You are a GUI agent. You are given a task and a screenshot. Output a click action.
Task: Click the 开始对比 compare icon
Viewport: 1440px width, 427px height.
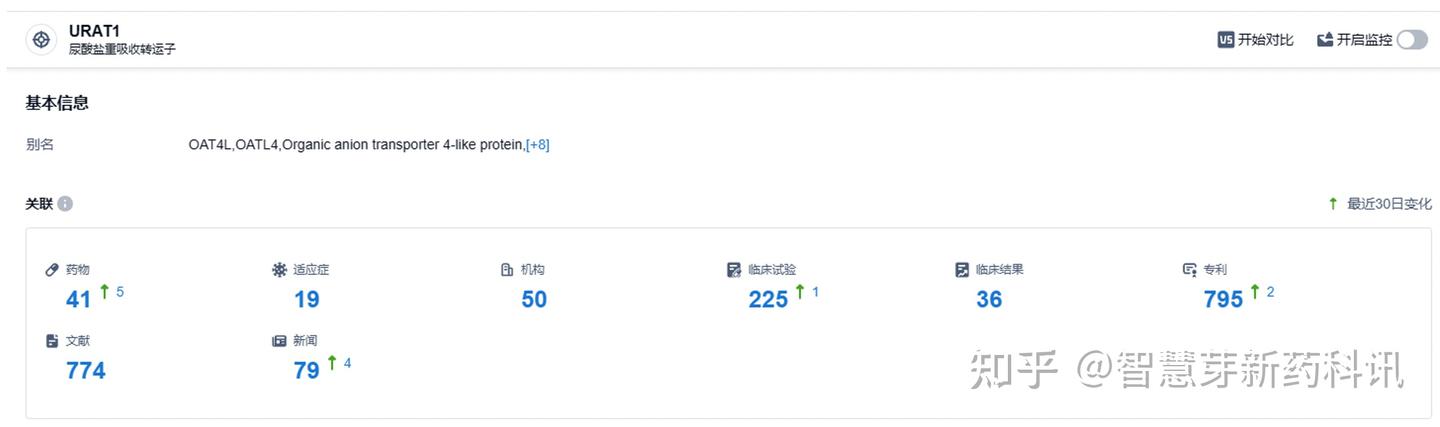[1225, 40]
